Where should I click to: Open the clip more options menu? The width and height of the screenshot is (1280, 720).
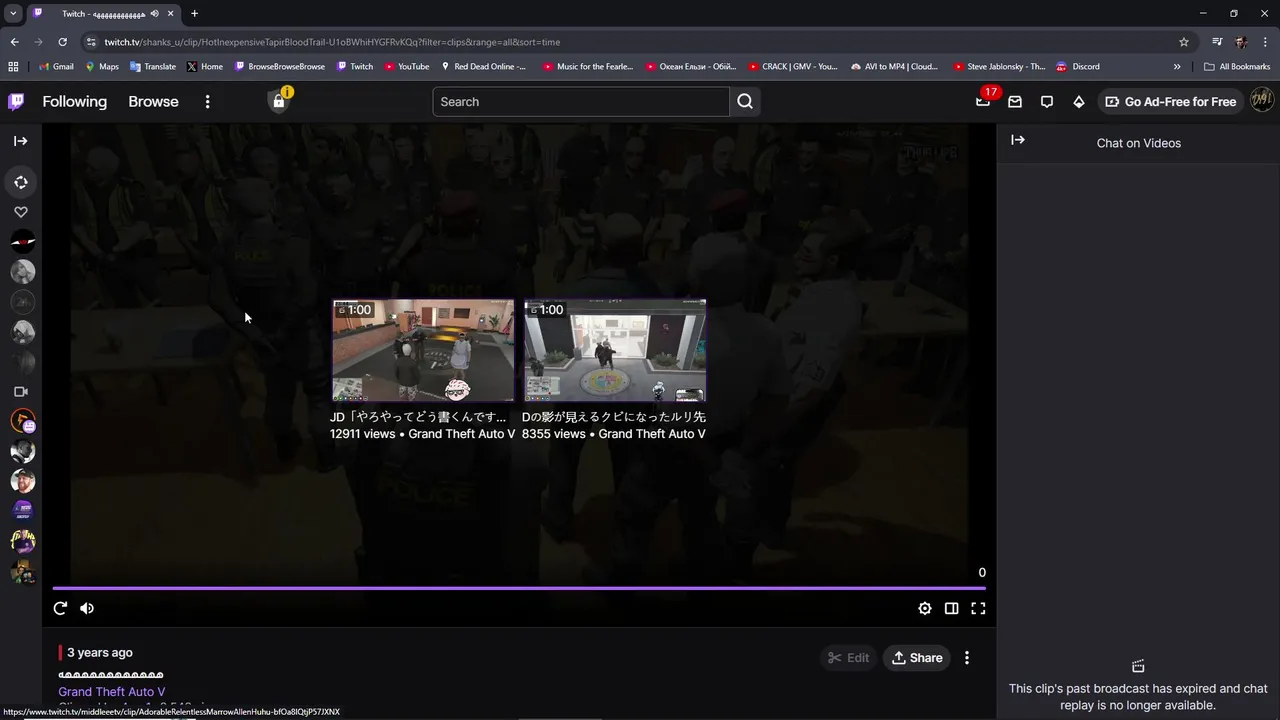967,658
